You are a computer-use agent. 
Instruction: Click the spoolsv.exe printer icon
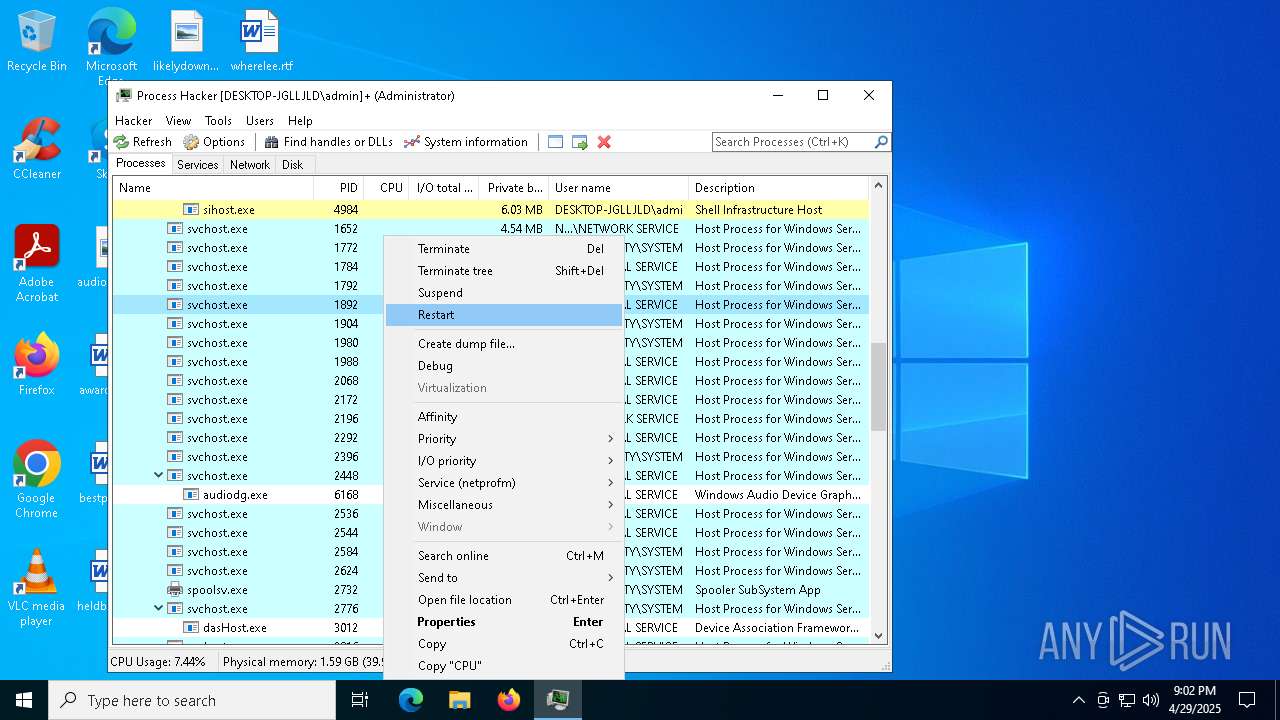175,590
